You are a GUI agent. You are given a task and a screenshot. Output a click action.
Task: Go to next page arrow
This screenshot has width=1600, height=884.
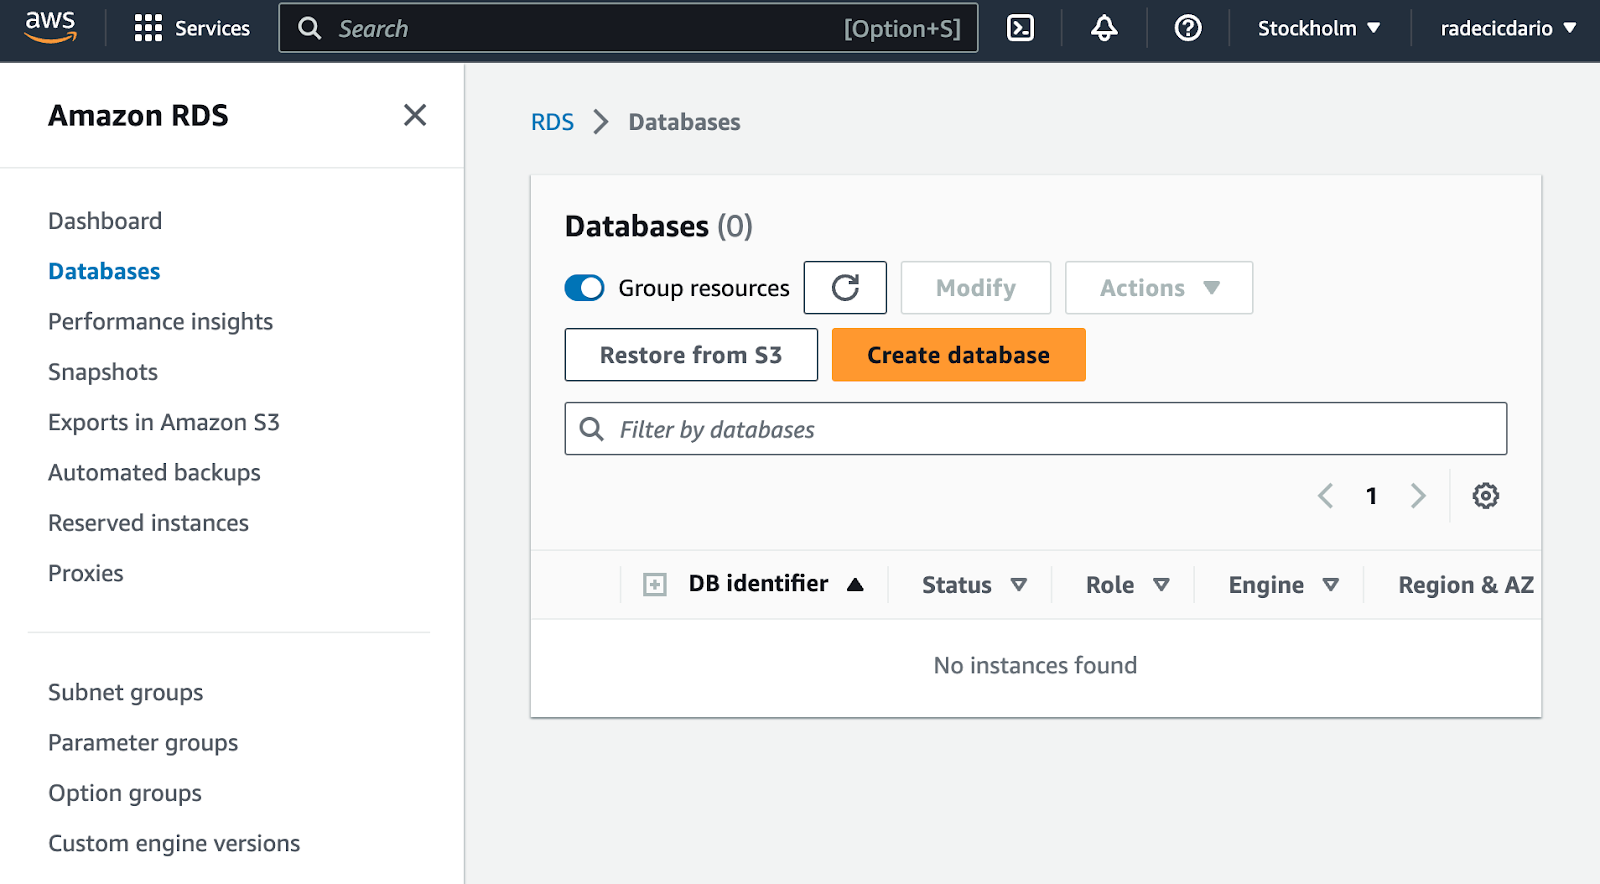point(1418,495)
